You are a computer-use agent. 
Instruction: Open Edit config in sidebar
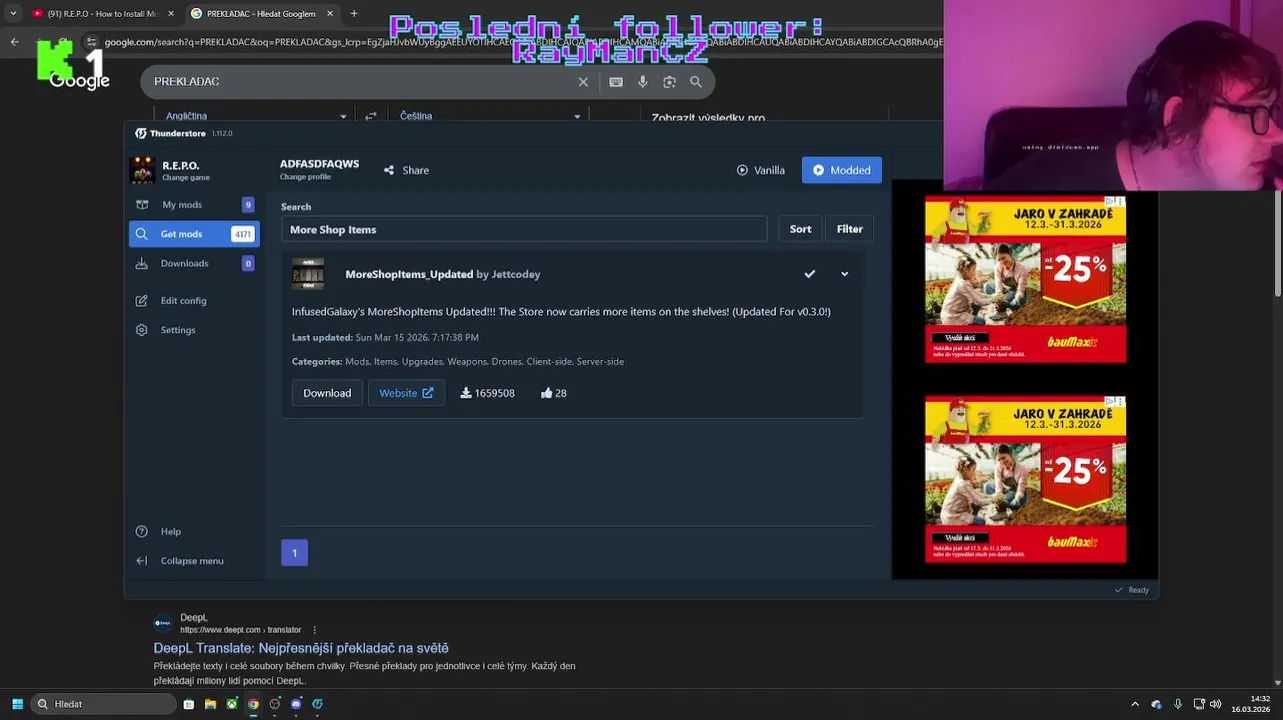point(193,300)
